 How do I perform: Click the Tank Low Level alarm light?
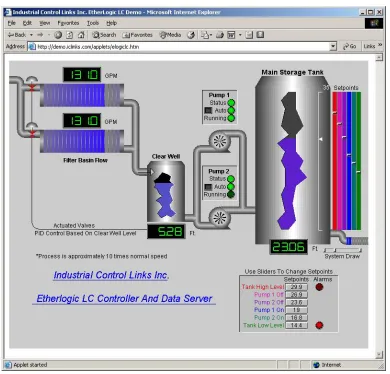[319, 325]
